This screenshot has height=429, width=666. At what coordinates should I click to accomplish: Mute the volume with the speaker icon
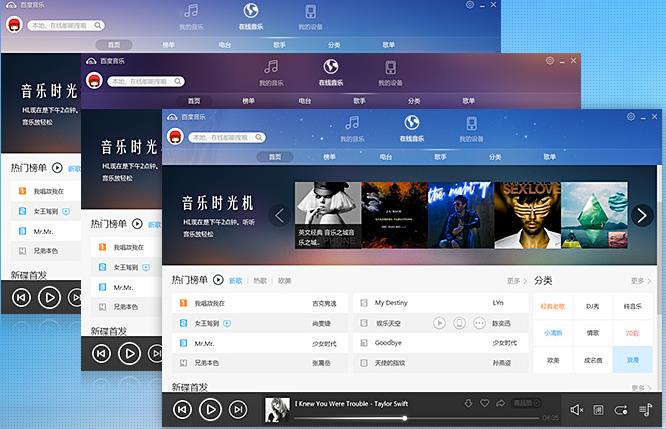577,409
